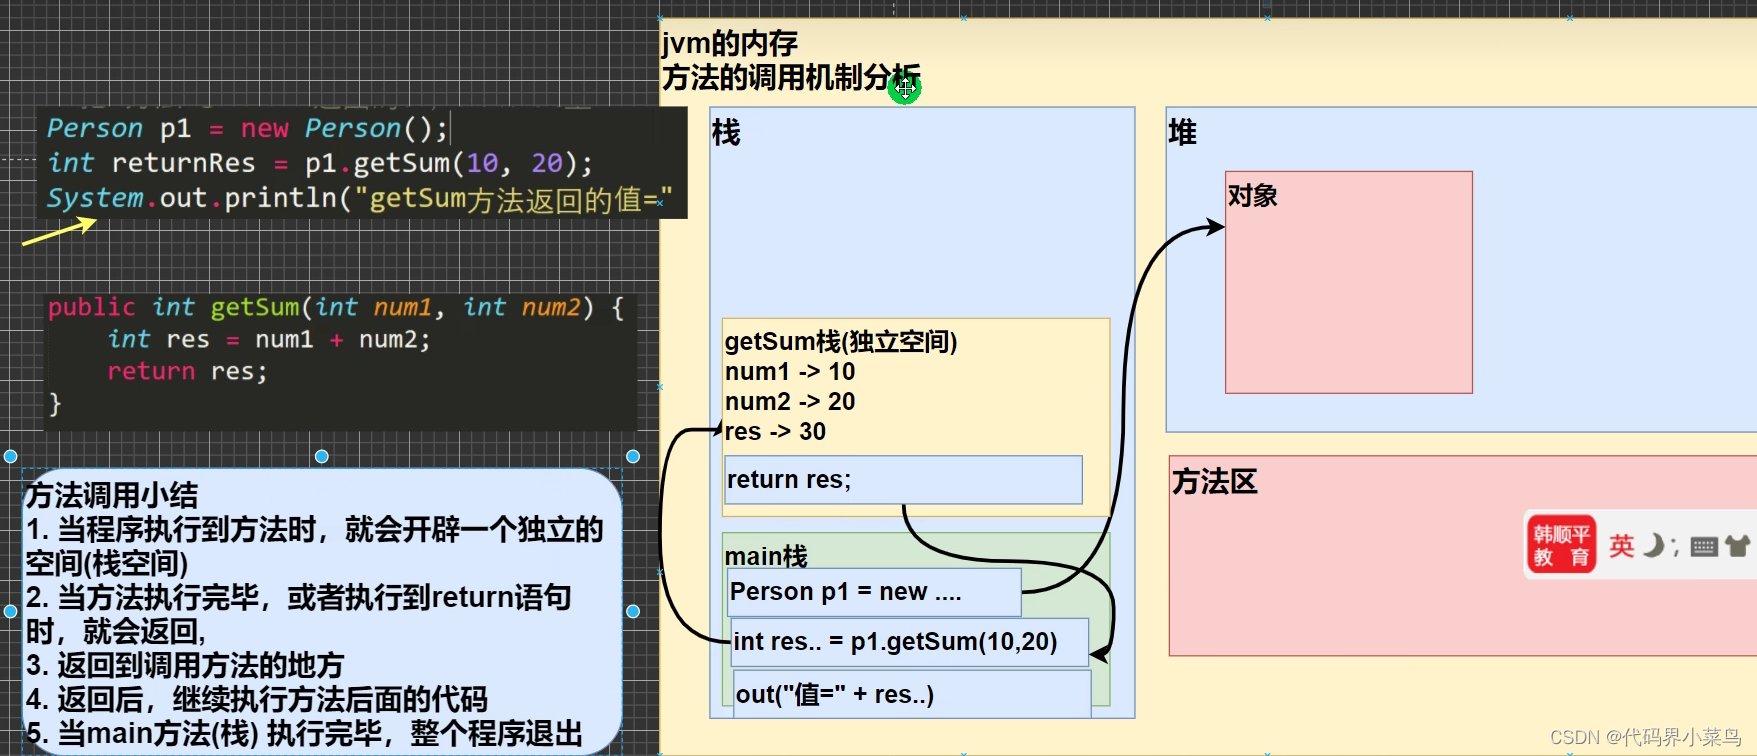Click summary item '5. 当main方法(栈) 执行完毕'
The image size is (1757, 756).
tap(304, 733)
